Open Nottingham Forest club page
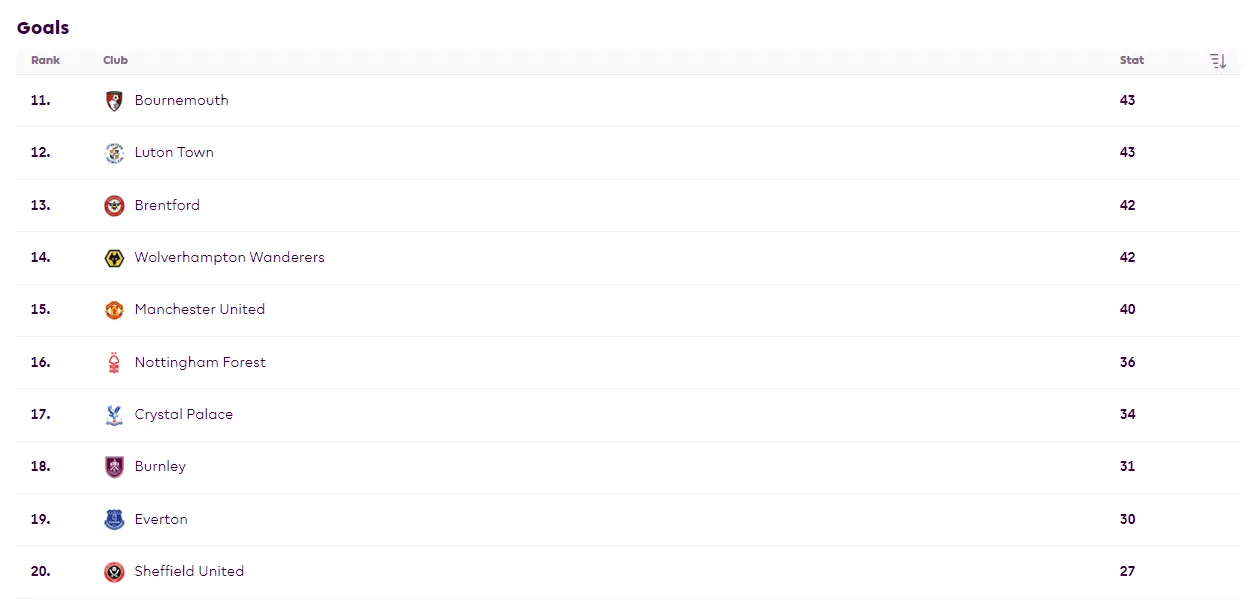Screen dimensions: 1253x615 [x=200, y=363]
